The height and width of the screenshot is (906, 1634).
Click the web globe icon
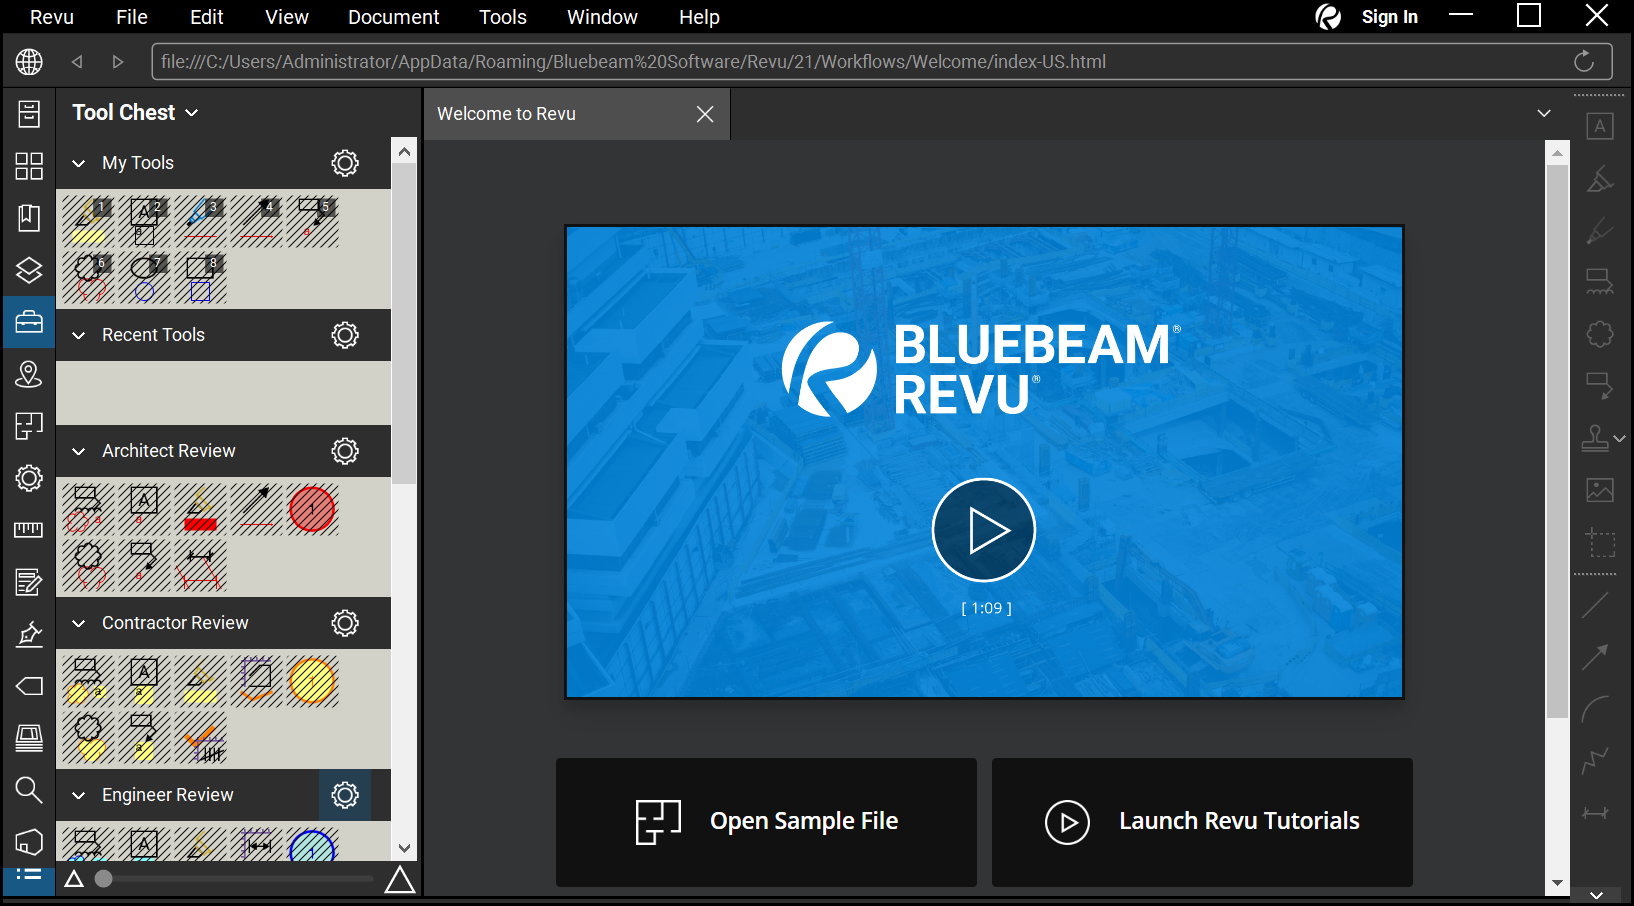(x=29, y=61)
